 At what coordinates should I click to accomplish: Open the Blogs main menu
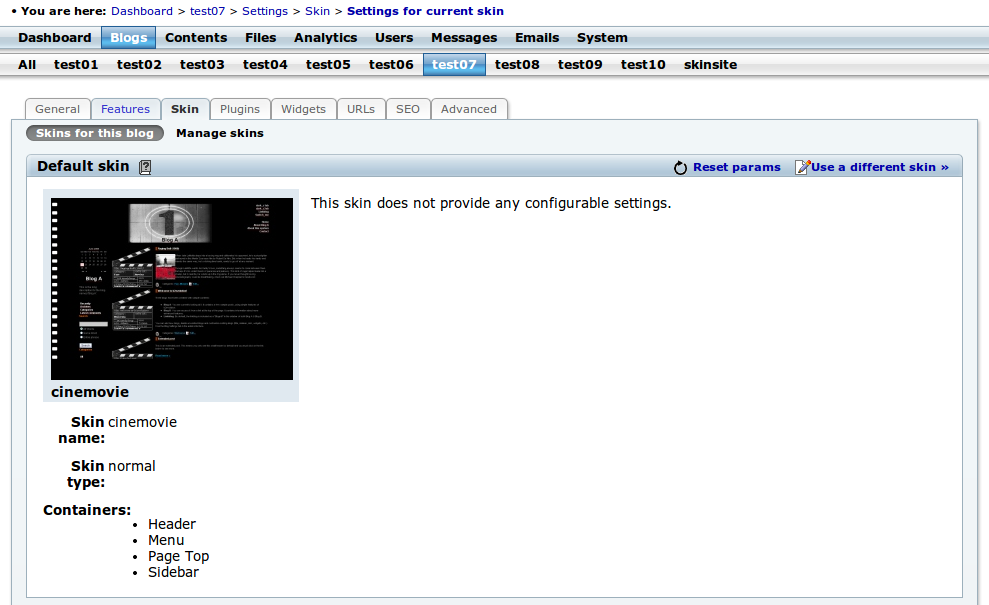tap(129, 38)
